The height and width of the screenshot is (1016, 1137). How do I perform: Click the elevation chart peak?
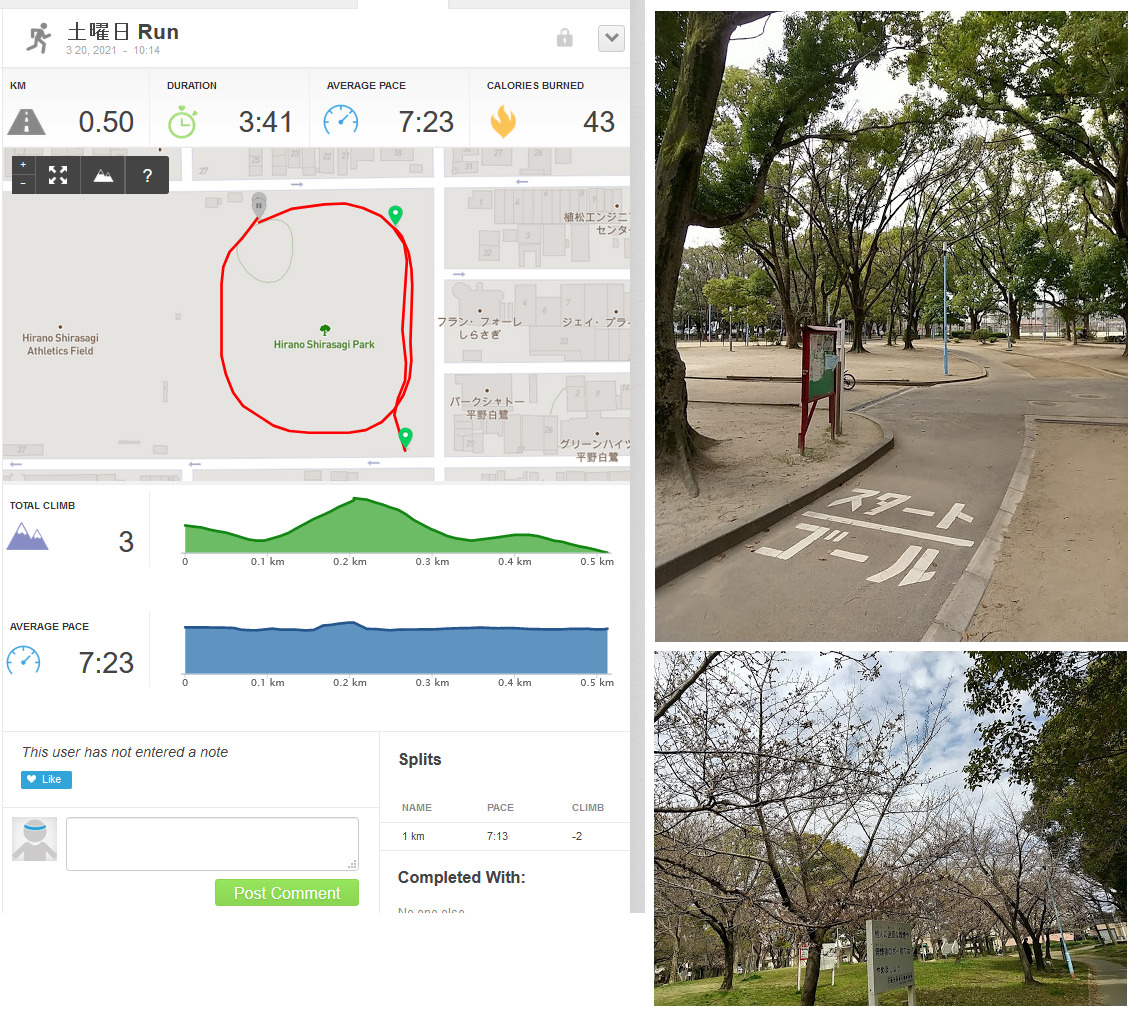click(x=355, y=499)
